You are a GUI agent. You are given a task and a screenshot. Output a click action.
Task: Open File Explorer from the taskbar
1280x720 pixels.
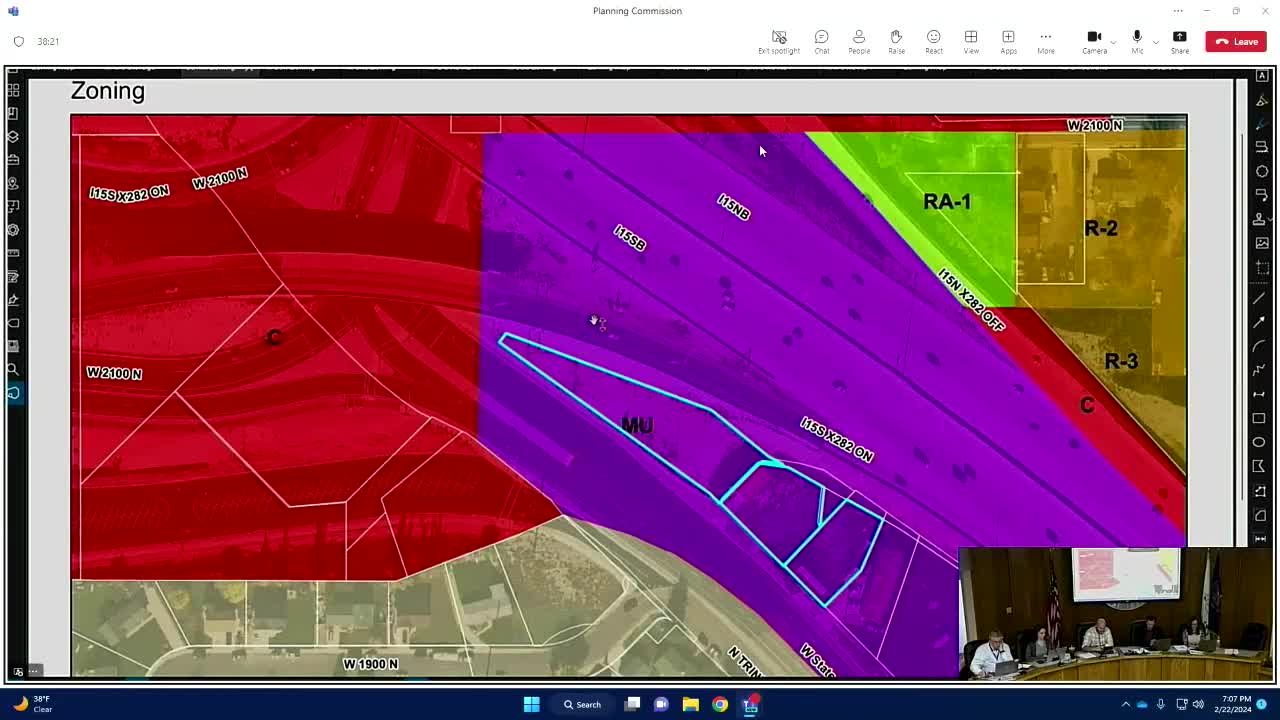click(690, 704)
